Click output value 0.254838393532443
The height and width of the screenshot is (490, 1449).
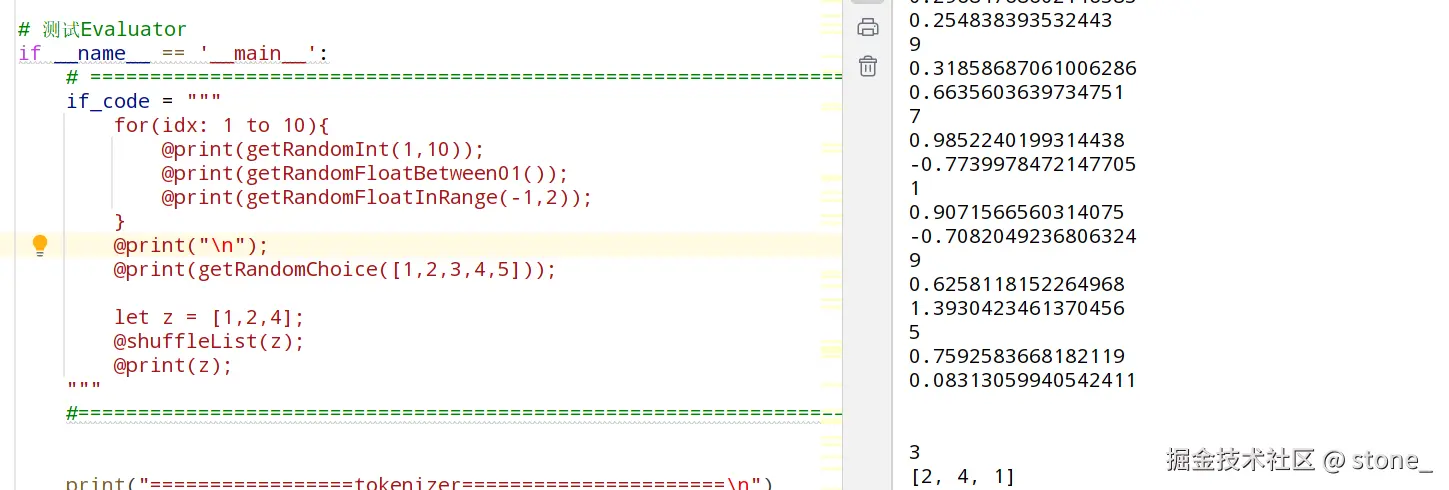(x=1010, y=20)
